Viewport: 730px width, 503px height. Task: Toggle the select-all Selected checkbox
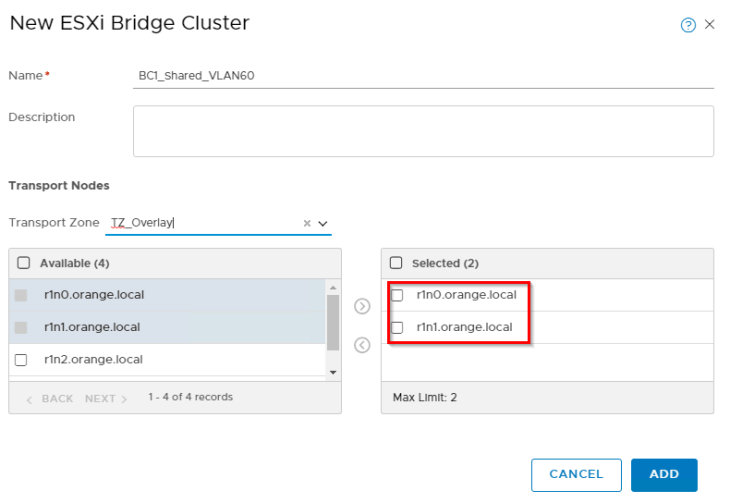click(396, 263)
